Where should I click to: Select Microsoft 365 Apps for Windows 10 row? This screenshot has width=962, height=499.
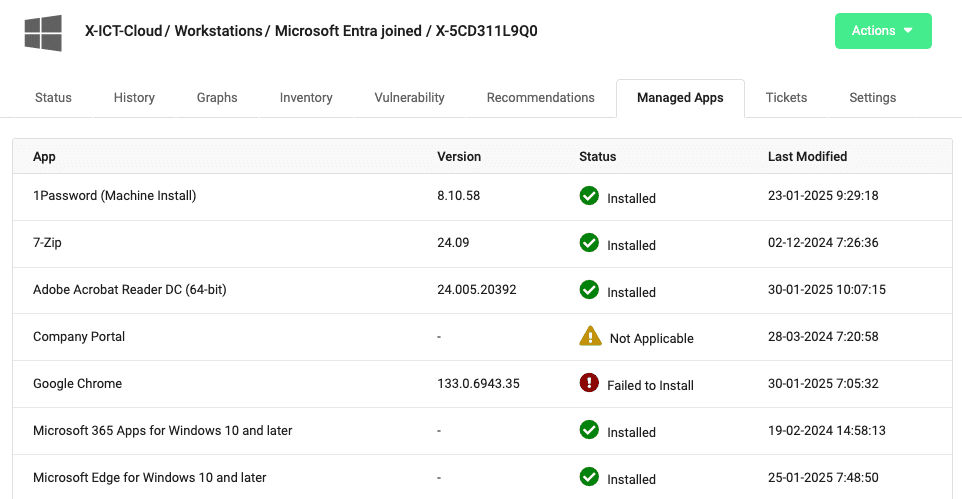tap(482, 431)
